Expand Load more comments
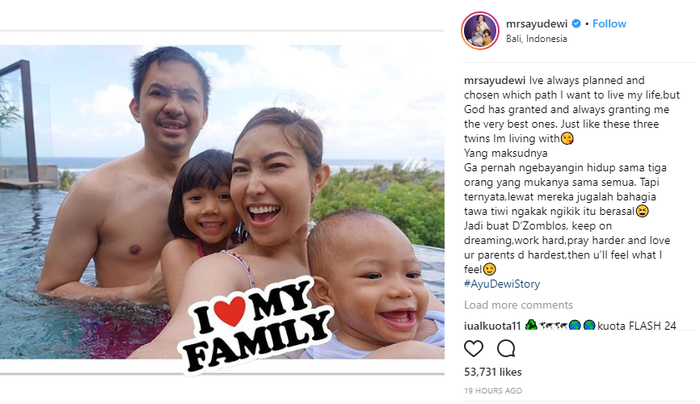 [518, 305]
